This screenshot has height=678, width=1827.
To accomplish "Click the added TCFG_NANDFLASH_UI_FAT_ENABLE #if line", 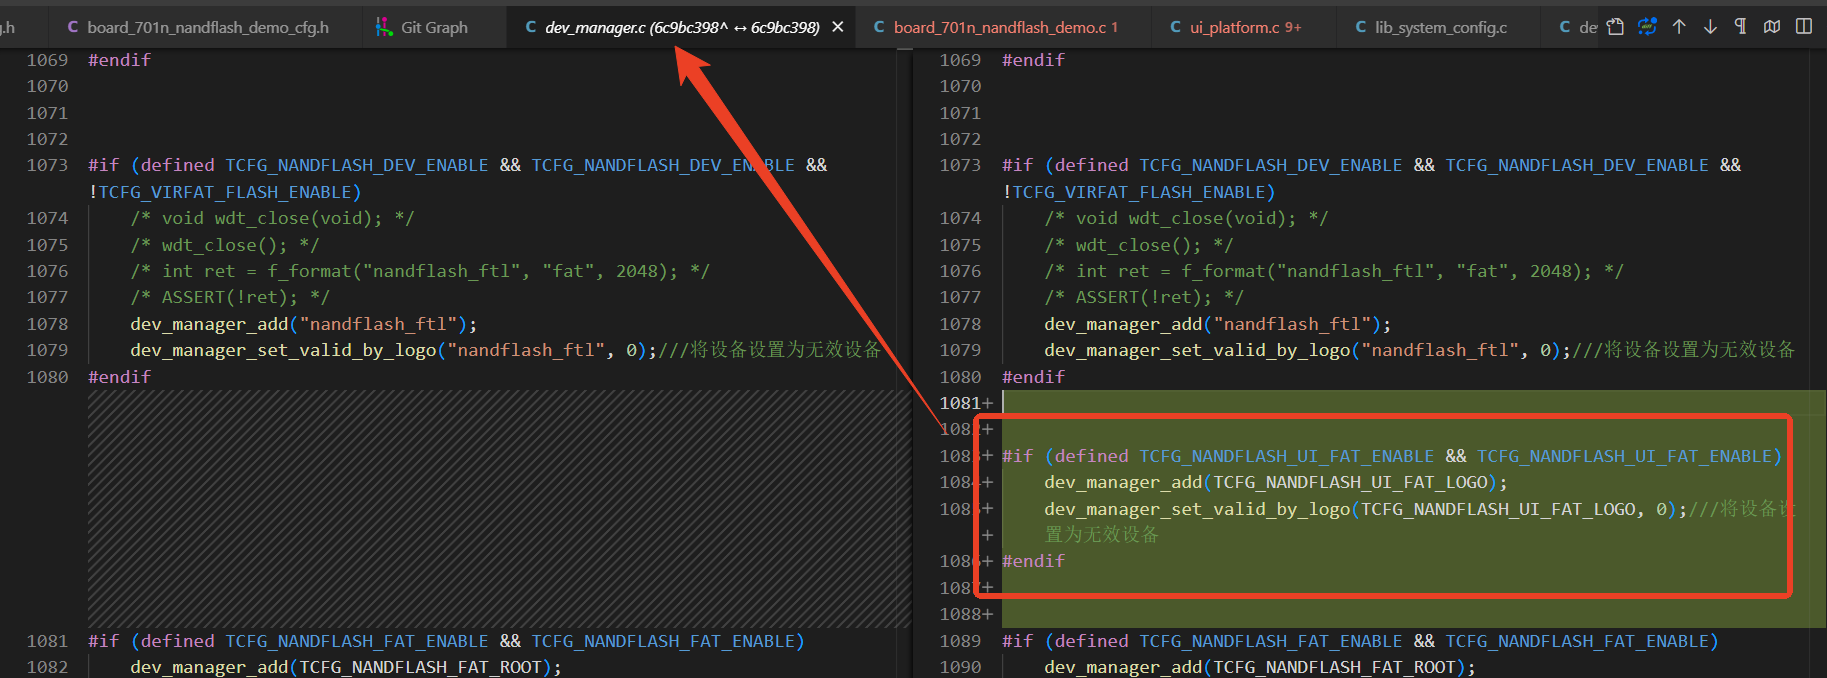I will click(x=1392, y=456).
